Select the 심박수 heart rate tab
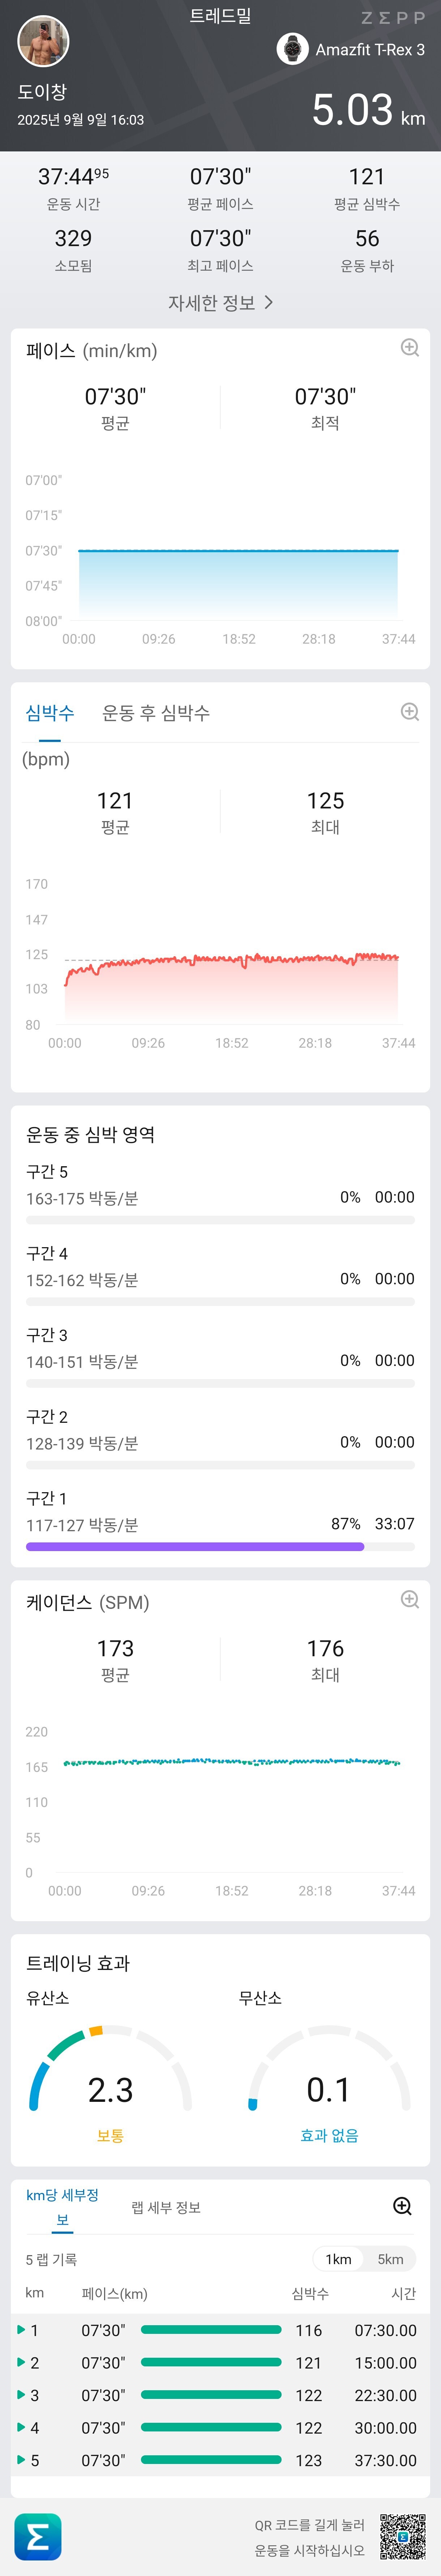Image resolution: width=441 pixels, height=2576 pixels. tap(50, 713)
